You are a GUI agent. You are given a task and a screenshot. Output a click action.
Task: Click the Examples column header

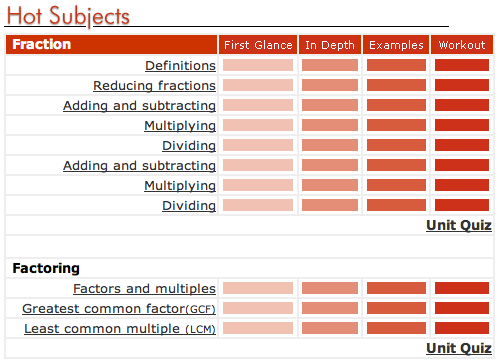[x=396, y=45]
